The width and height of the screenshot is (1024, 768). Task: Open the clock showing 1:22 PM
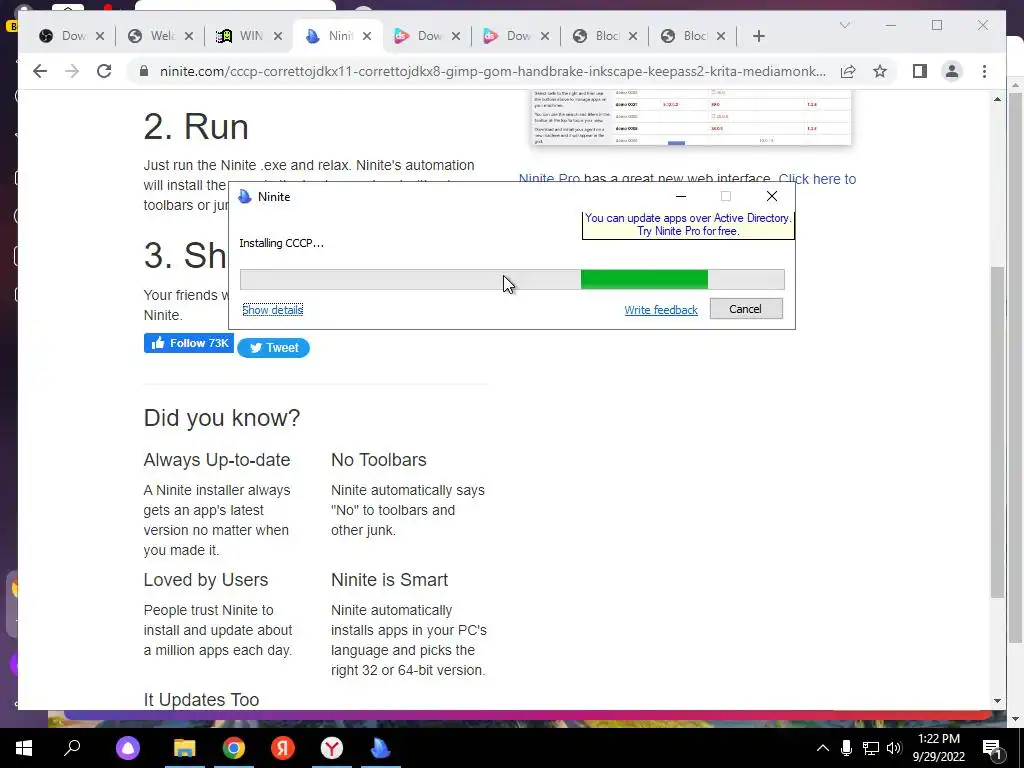click(938, 748)
